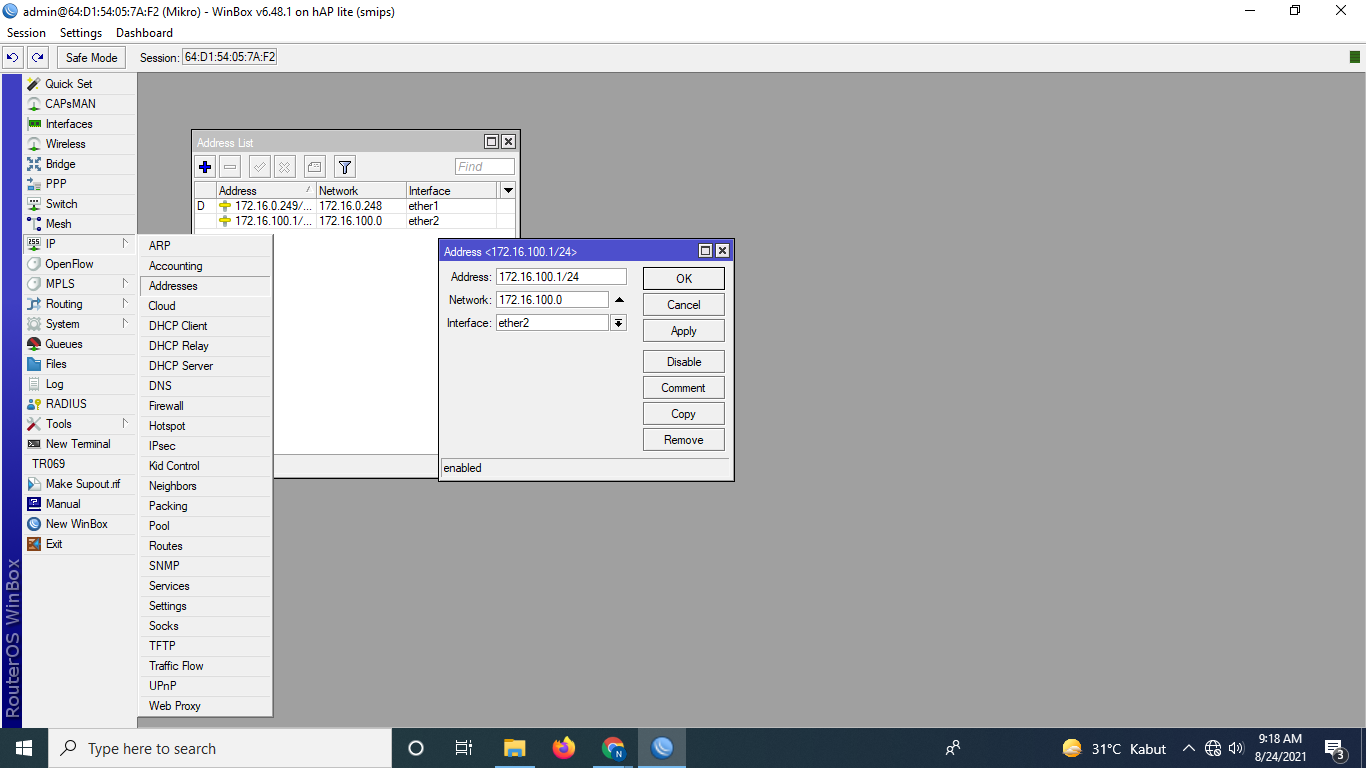This screenshot has height=768, width=1366.
Task: Open the Session menu
Action: pos(26,33)
